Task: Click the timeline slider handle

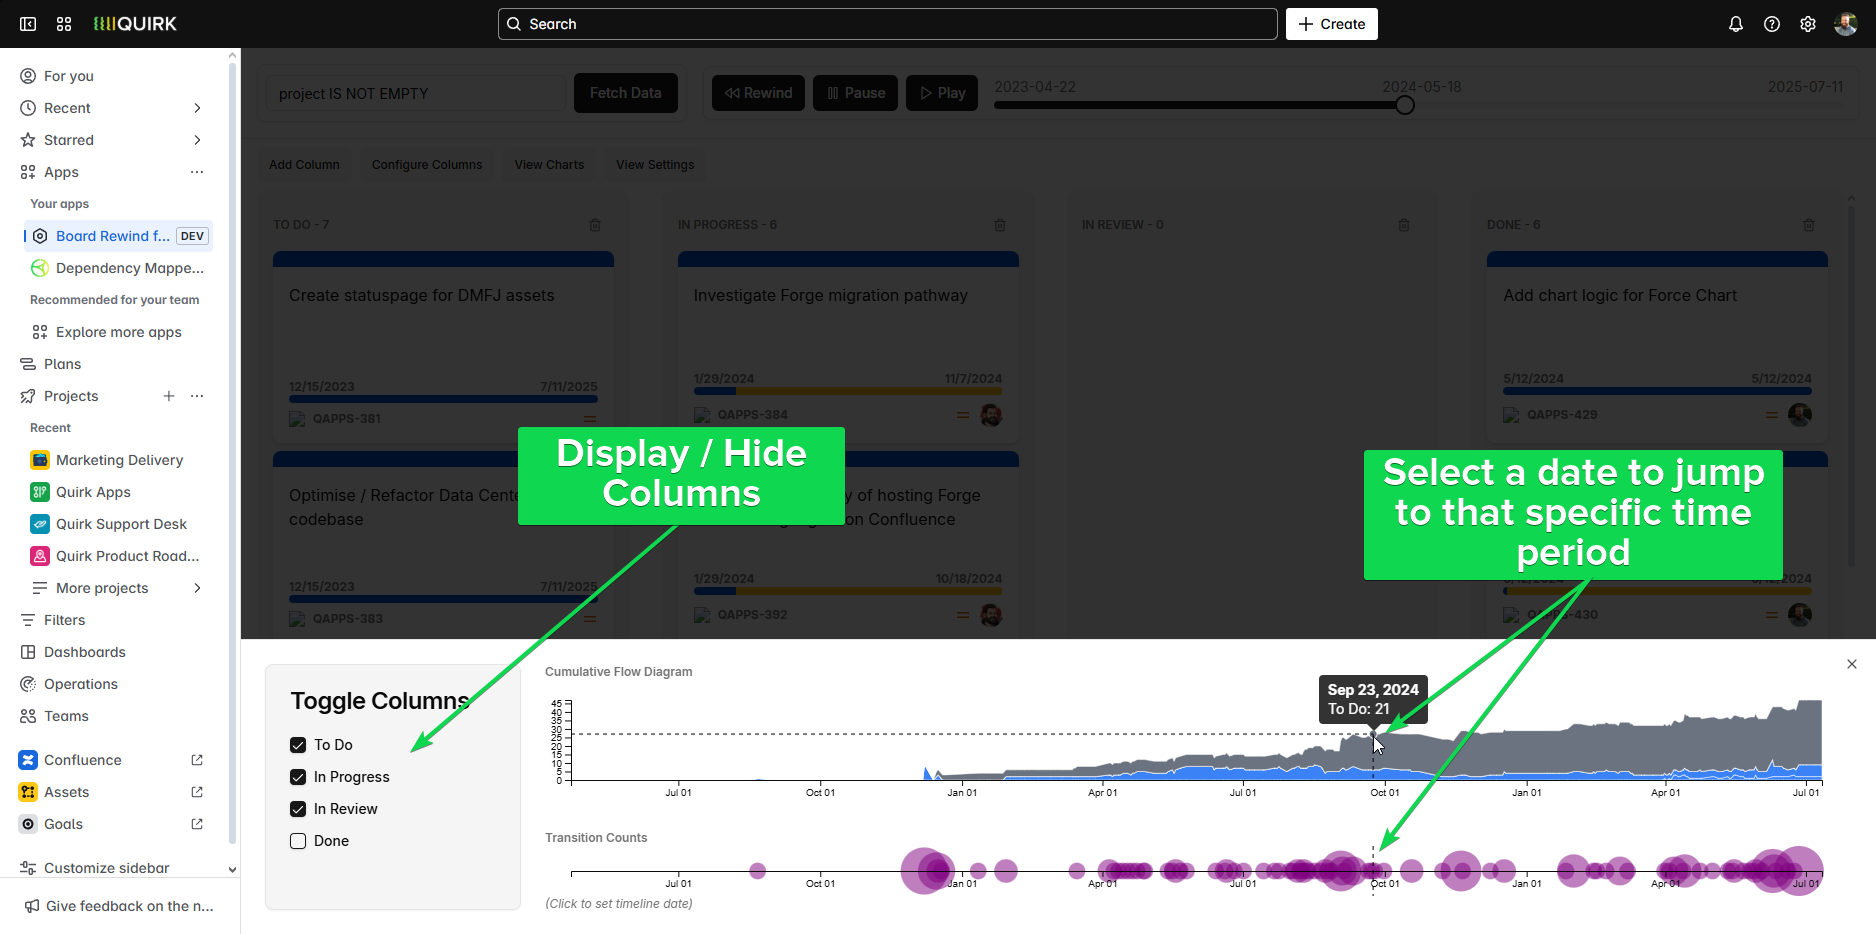Action: coord(1405,105)
